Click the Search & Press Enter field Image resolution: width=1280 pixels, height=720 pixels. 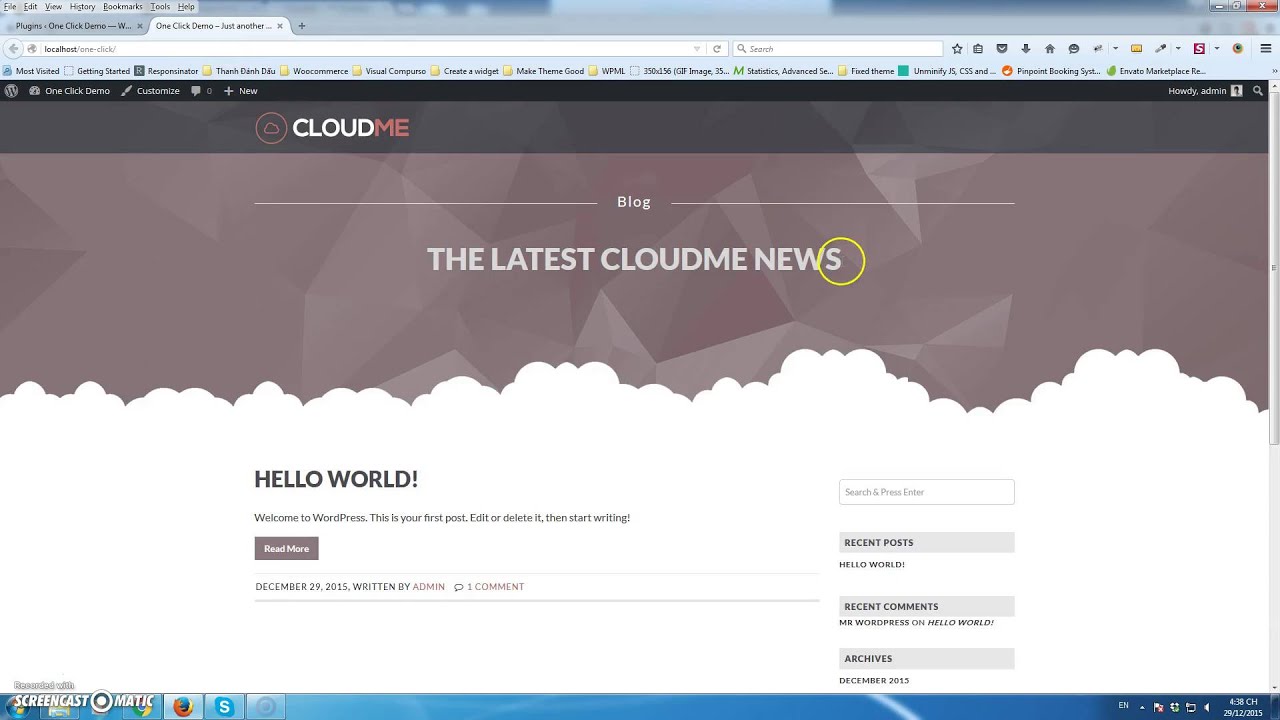click(926, 492)
